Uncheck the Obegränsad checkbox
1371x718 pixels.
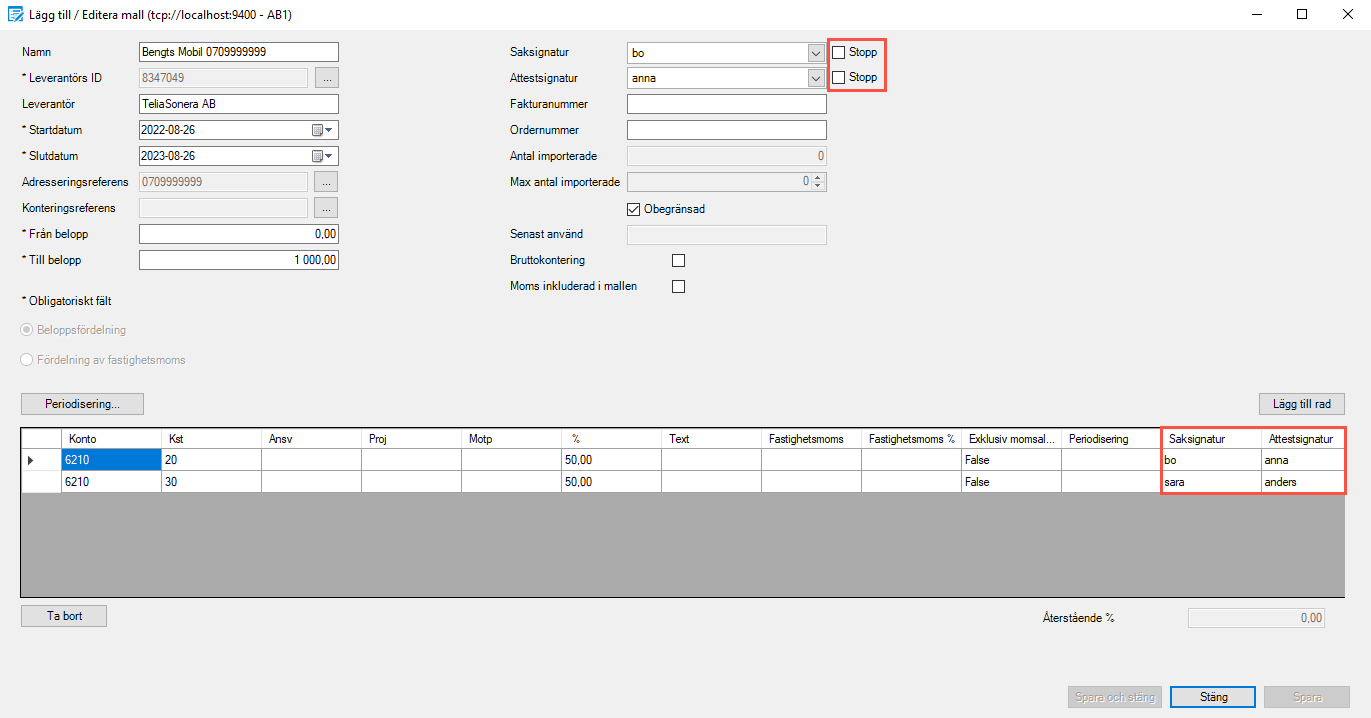point(633,209)
